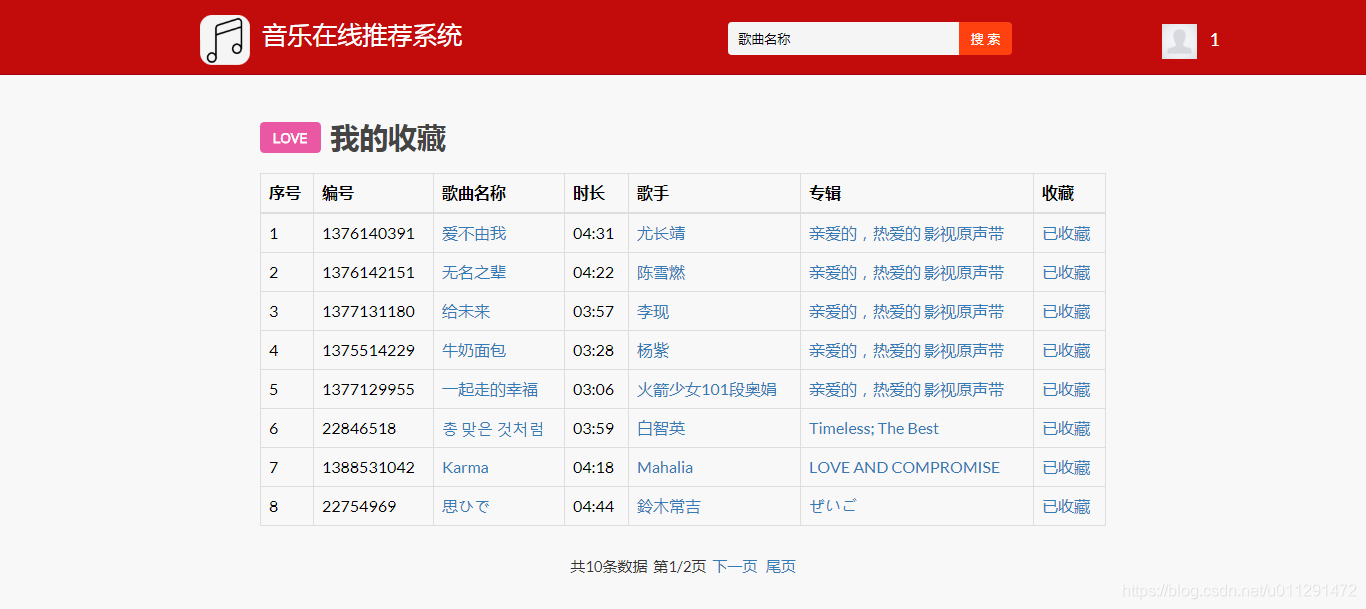The image size is (1366, 609).
Task: Go to next page 下一页
Action: (x=735, y=567)
